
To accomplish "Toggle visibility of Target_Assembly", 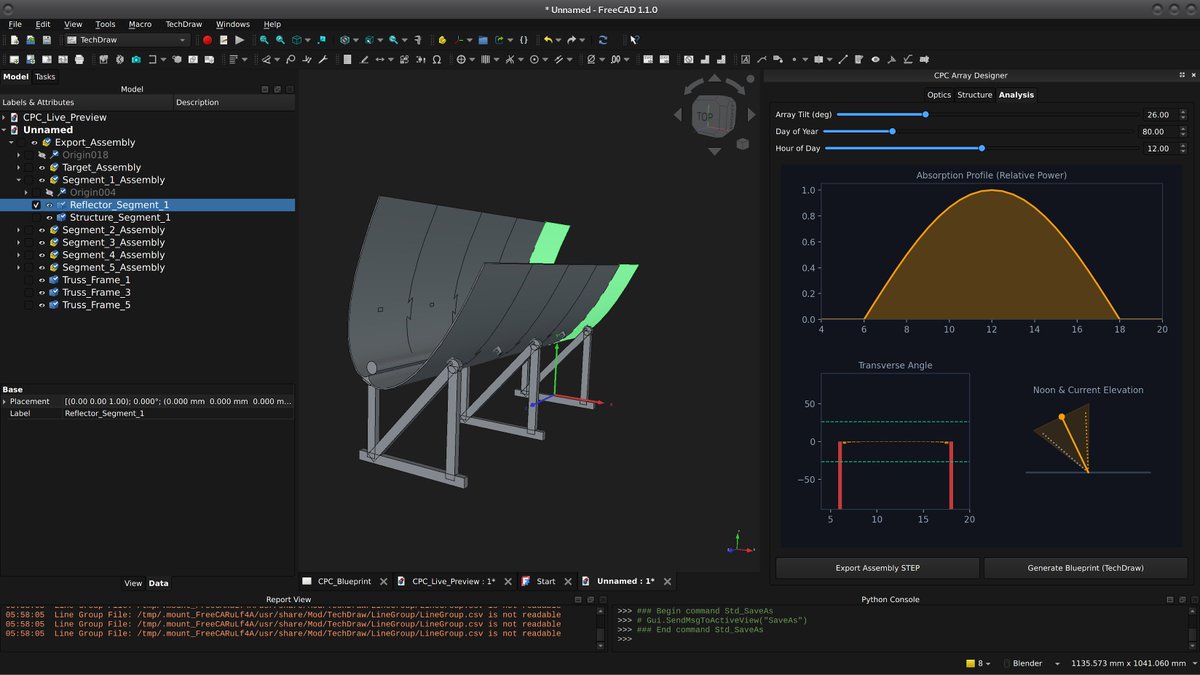I will pos(41,168).
